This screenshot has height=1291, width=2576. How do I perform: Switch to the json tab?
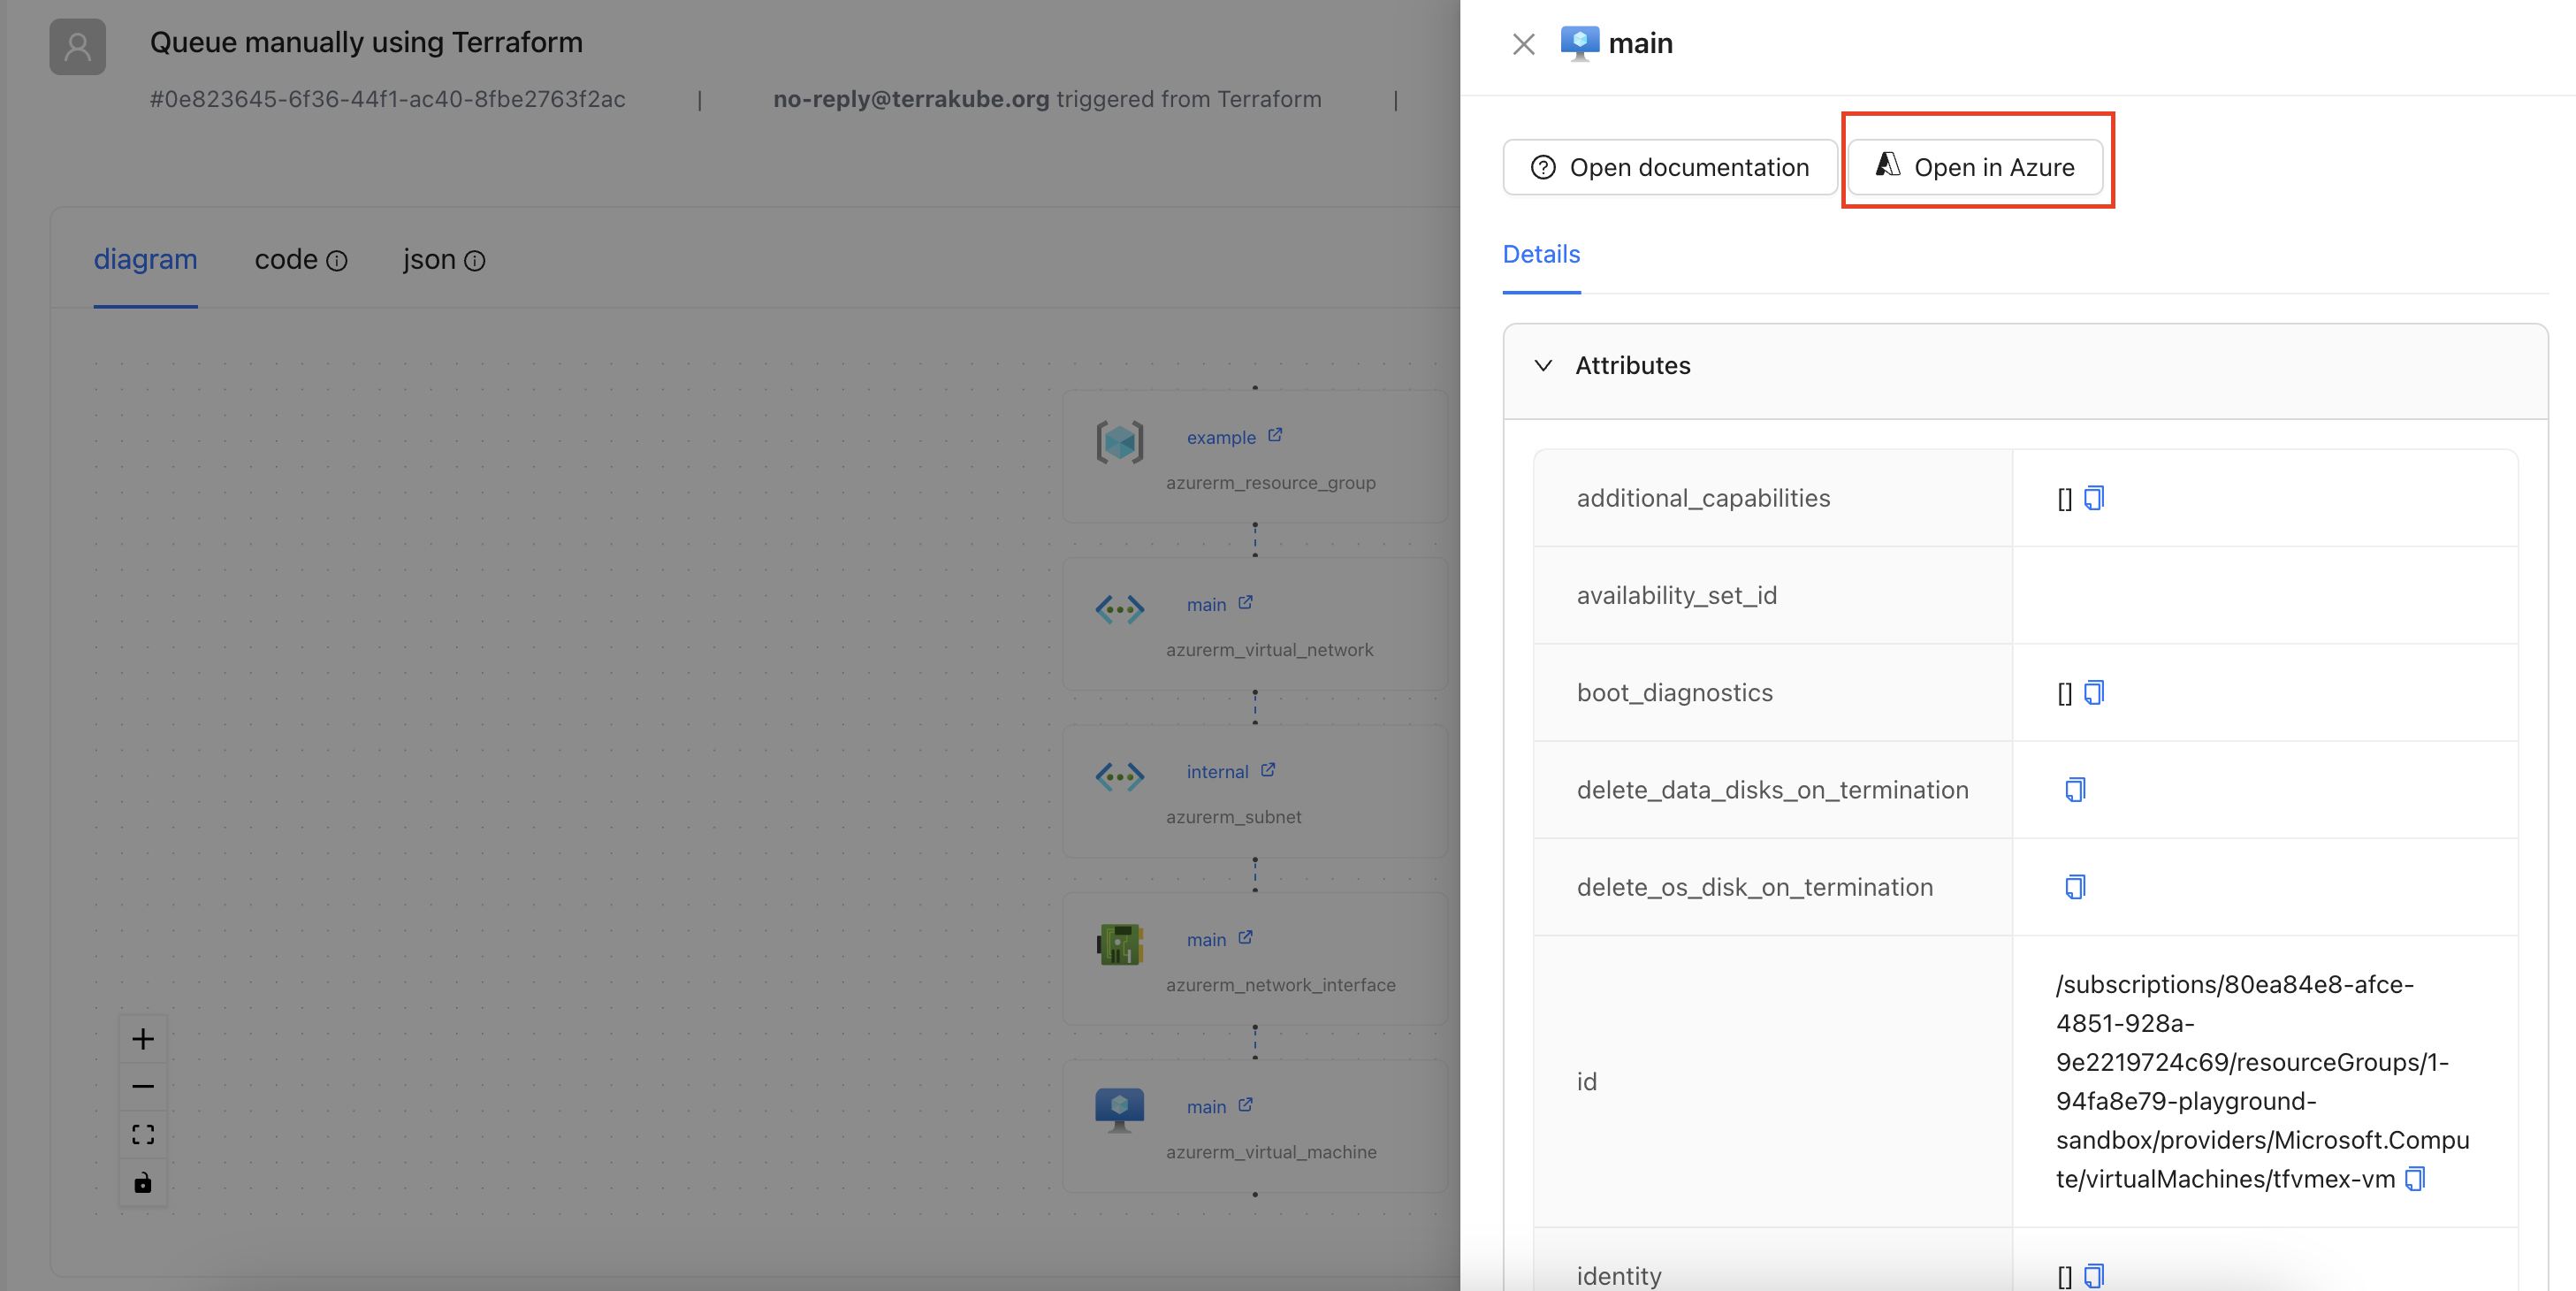[x=429, y=260]
